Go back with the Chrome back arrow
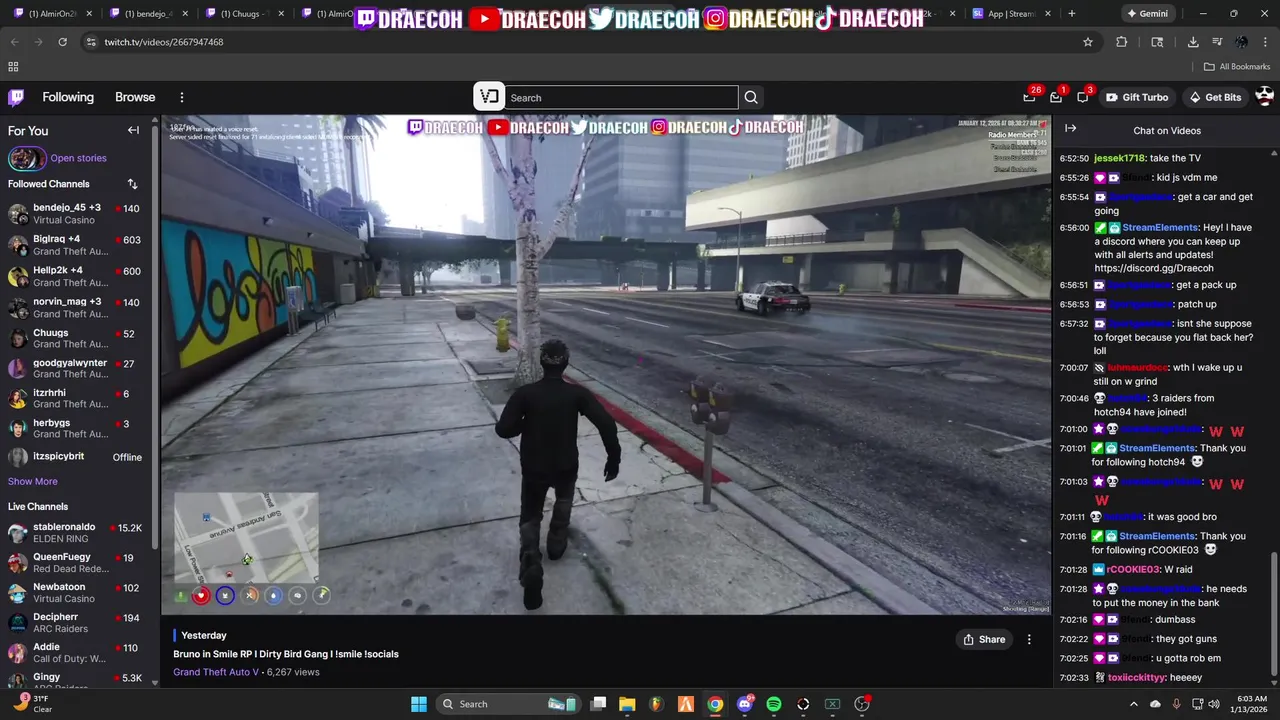1280x720 pixels. tap(14, 42)
